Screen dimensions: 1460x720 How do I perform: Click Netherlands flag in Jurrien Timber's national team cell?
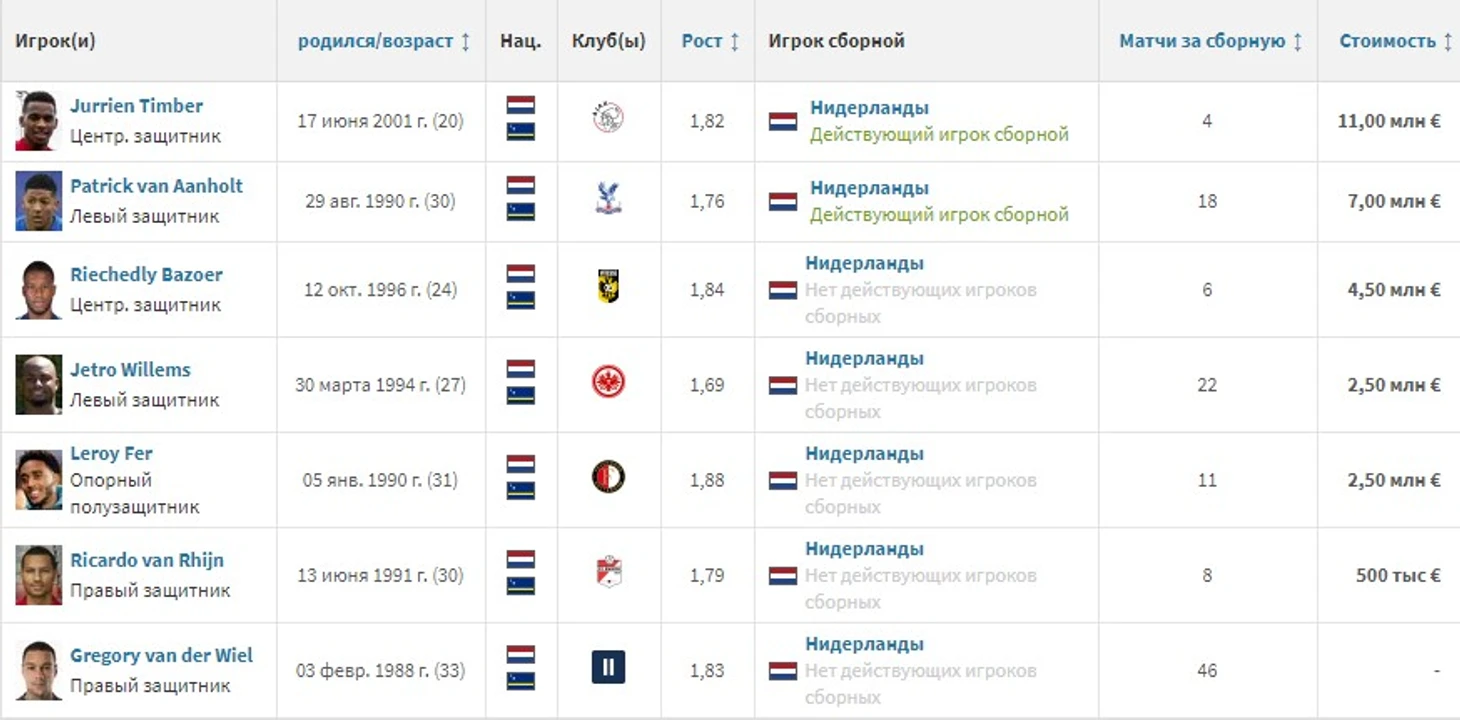coord(782,121)
